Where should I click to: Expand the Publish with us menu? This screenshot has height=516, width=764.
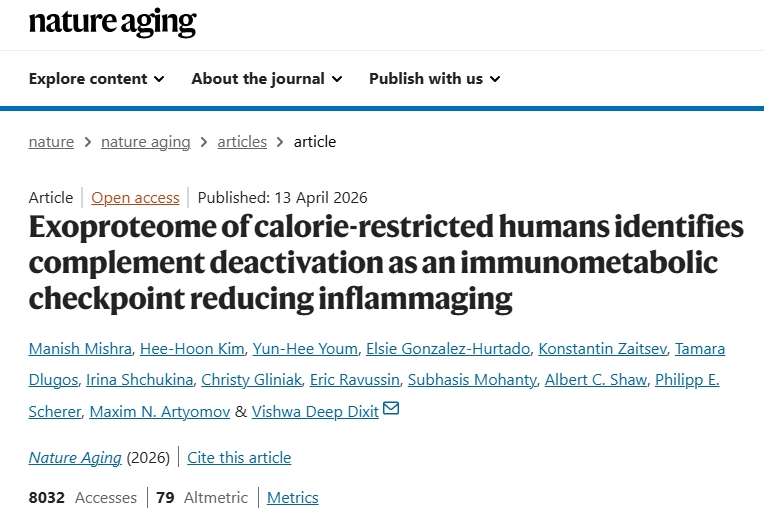(434, 79)
